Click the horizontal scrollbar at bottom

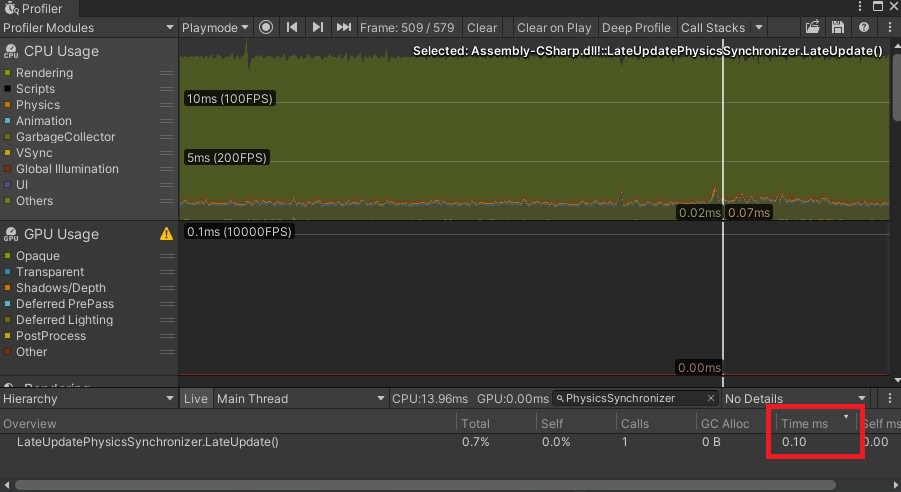[425, 485]
